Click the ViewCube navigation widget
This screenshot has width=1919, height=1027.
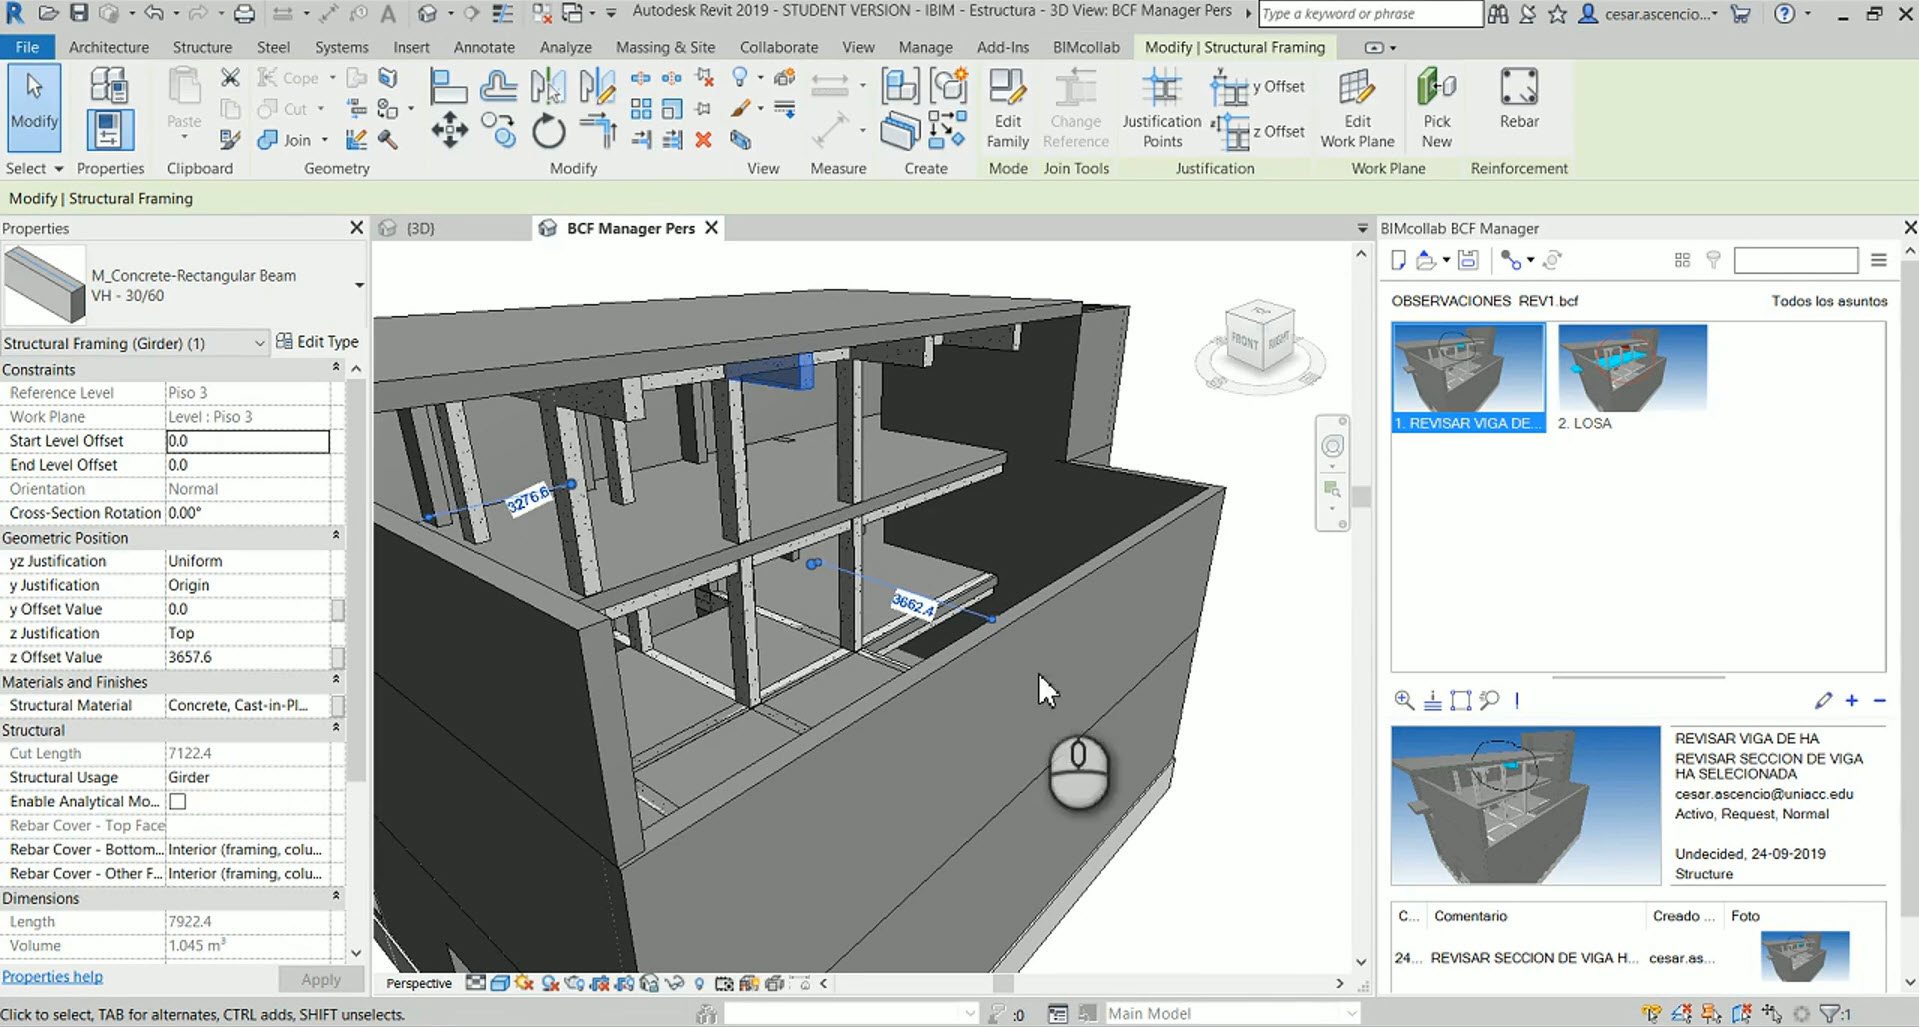[x=1259, y=341]
